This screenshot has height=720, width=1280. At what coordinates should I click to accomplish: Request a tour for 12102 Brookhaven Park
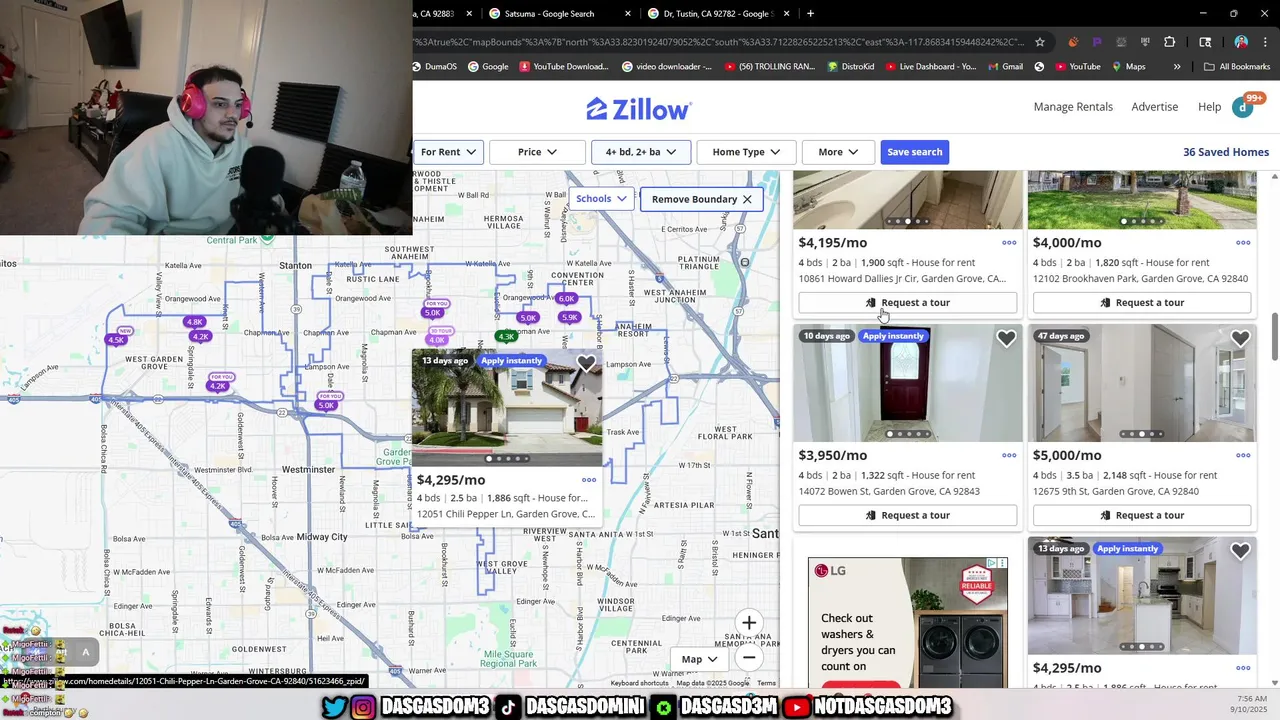(1142, 303)
